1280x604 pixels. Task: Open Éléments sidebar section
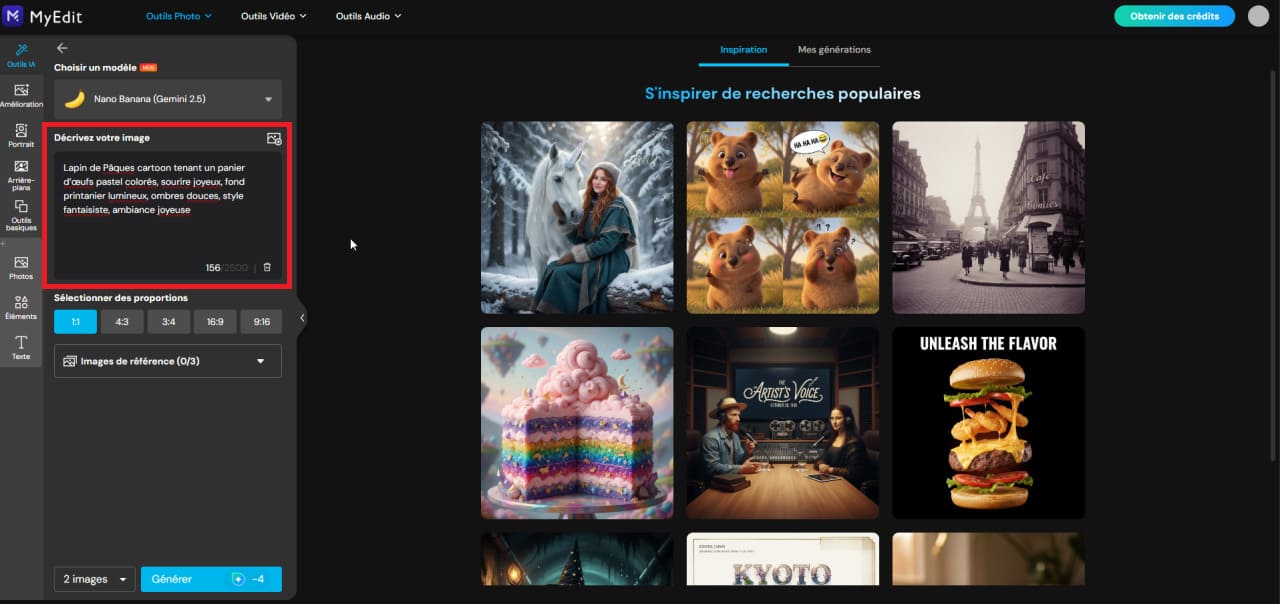coord(21,307)
